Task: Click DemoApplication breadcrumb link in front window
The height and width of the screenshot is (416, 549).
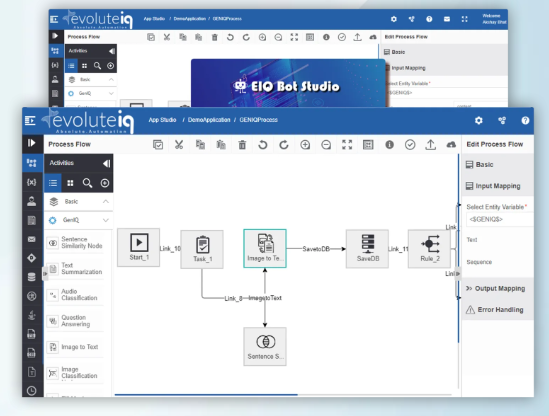Action: coord(209,120)
